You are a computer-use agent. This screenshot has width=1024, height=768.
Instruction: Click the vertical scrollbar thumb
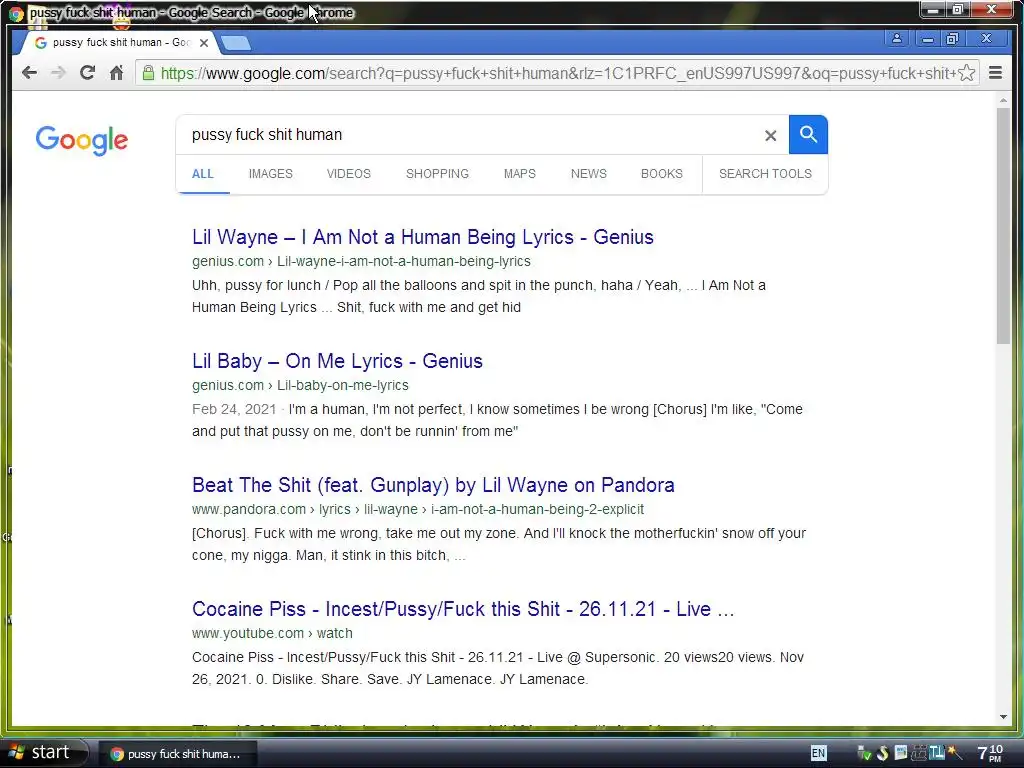click(1003, 226)
